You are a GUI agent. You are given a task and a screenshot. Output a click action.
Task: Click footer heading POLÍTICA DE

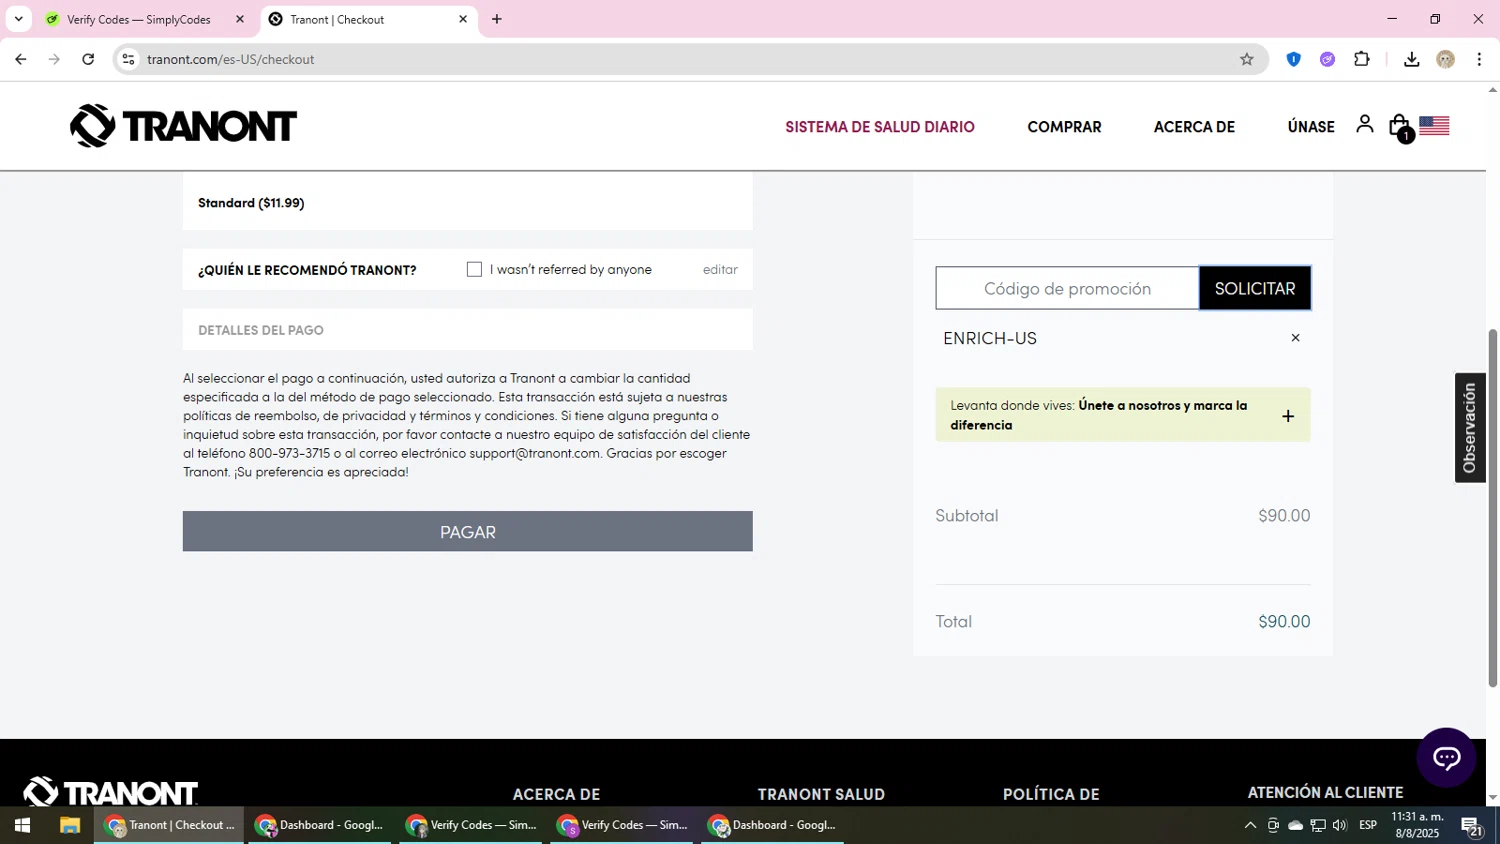pos(1051,794)
